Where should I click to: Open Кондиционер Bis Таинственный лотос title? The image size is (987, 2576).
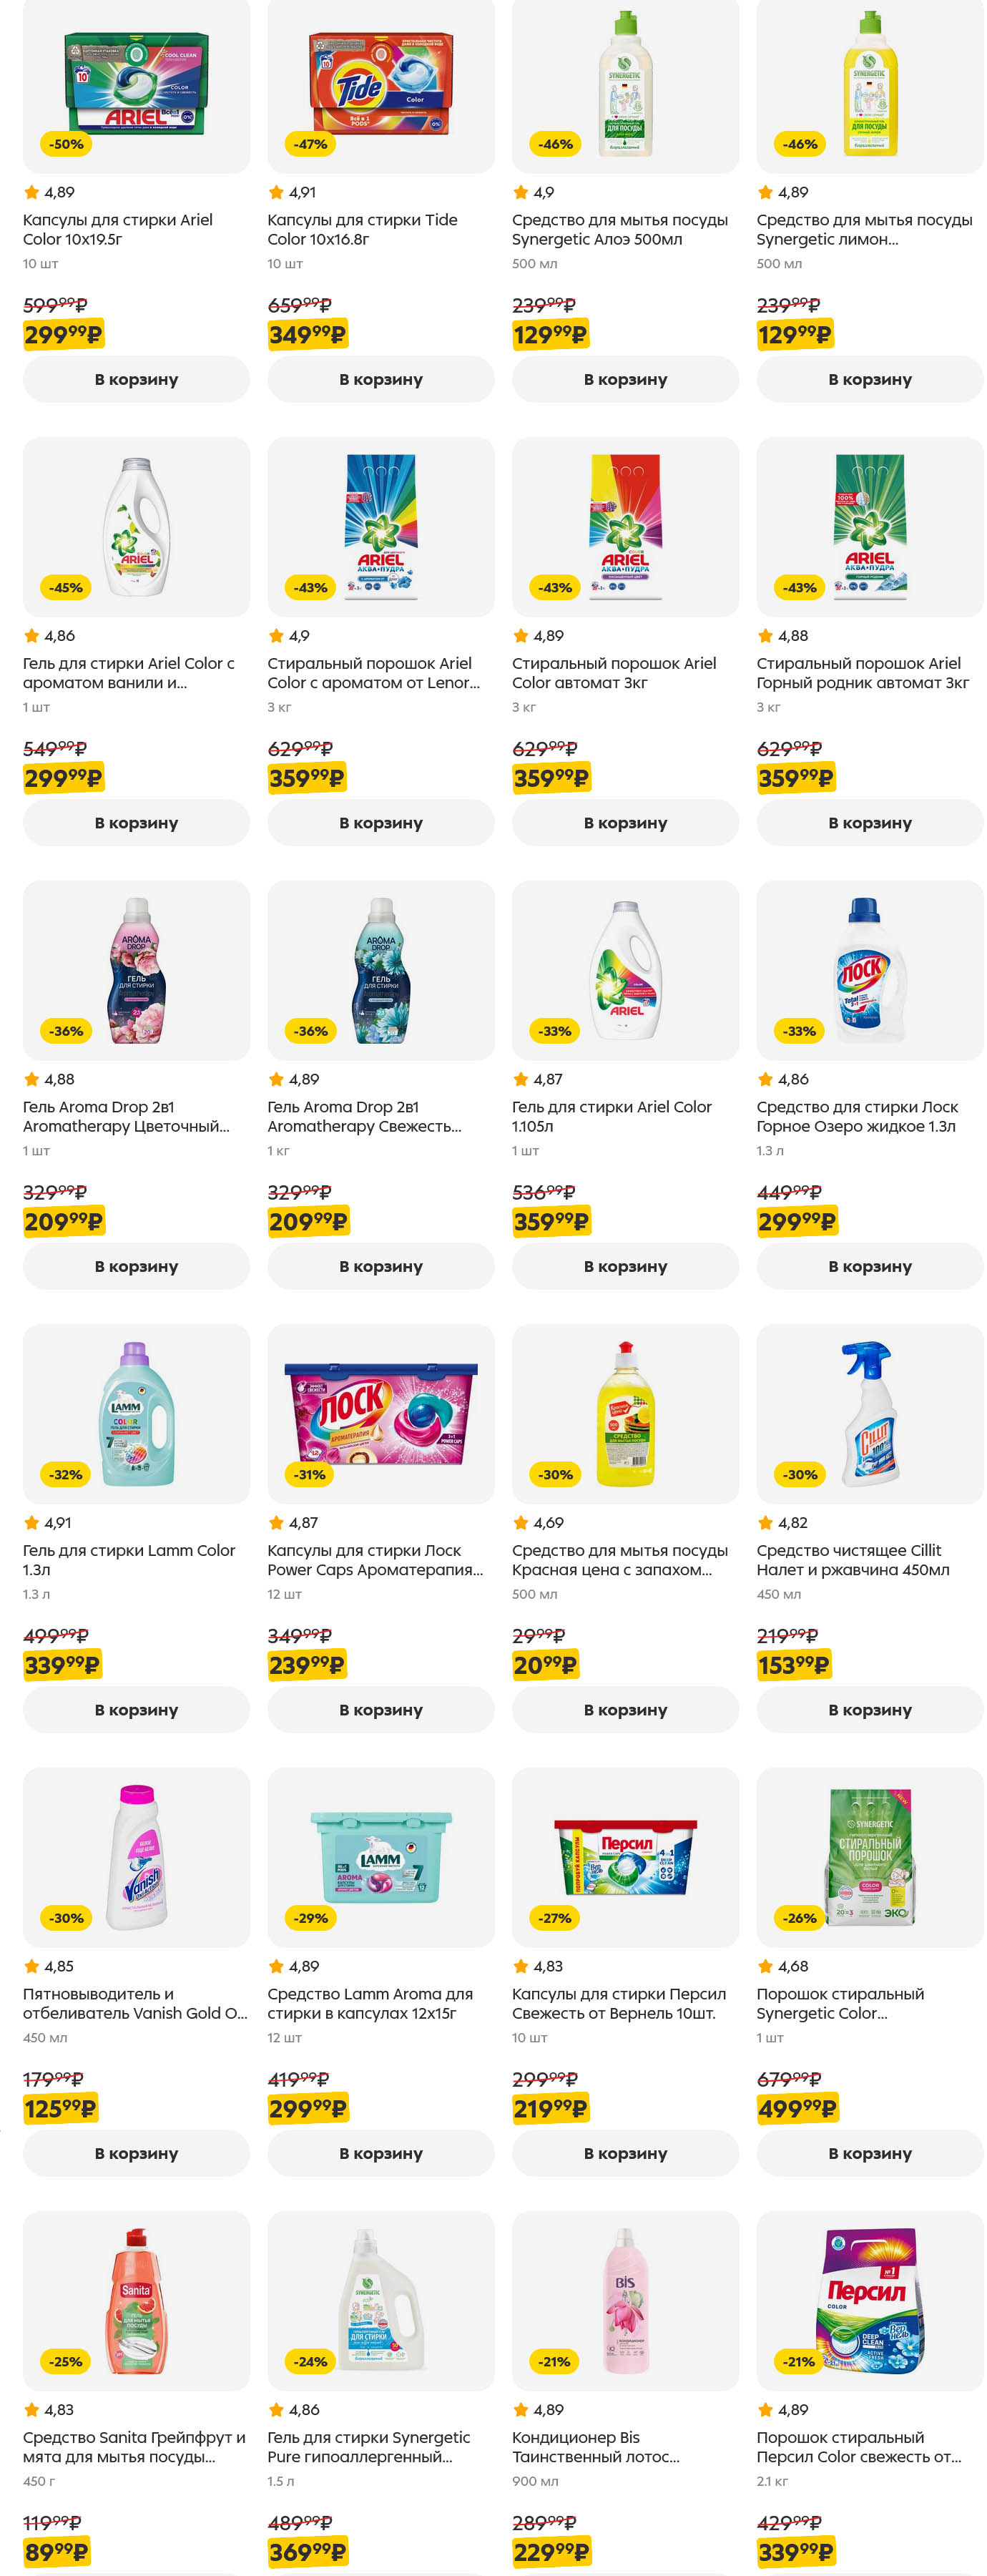pos(595,2446)
